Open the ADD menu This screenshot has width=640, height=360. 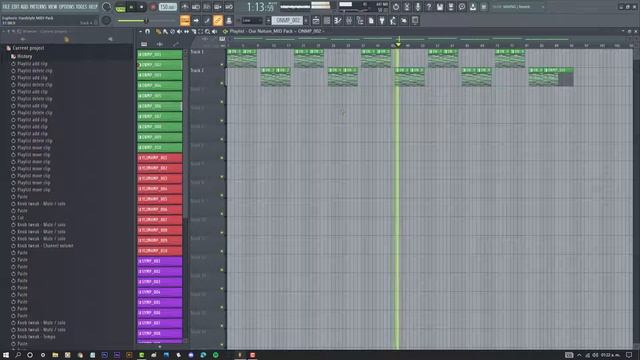[x=24, y=7]
